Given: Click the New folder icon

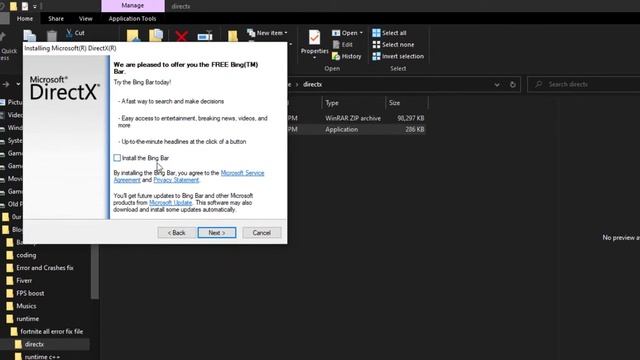Looking at the screenshot, I should tap(233, 36).
